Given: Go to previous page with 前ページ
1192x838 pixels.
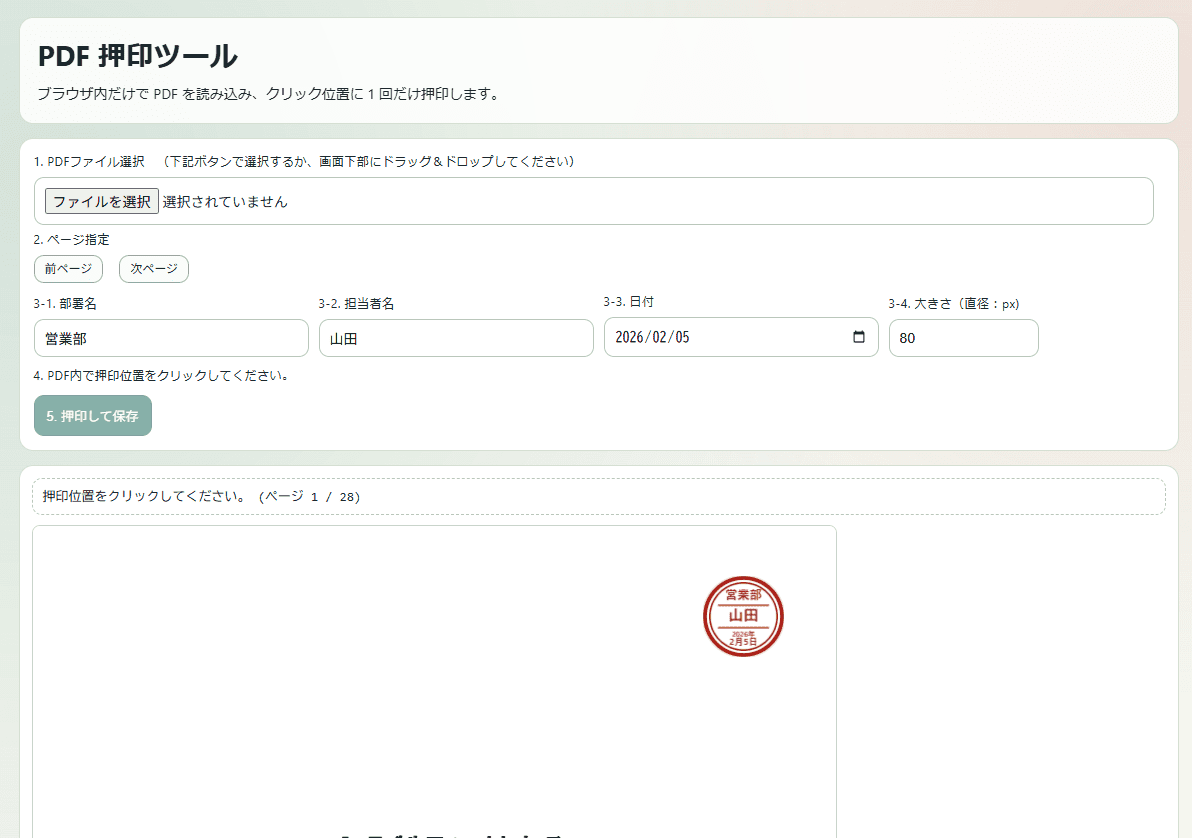Looking at the screenshot, I should pyautogui.click(x=68, y=269).
